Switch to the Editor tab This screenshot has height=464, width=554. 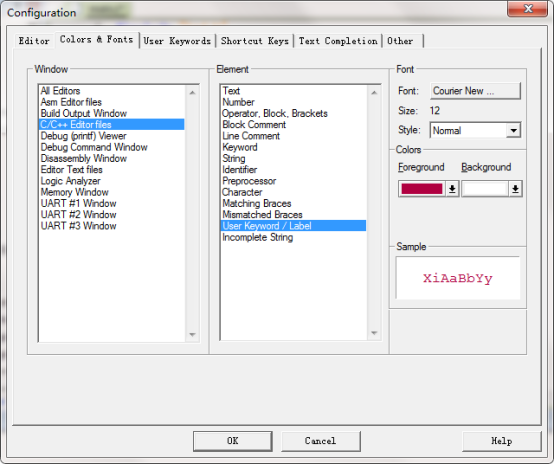point(34,41)
